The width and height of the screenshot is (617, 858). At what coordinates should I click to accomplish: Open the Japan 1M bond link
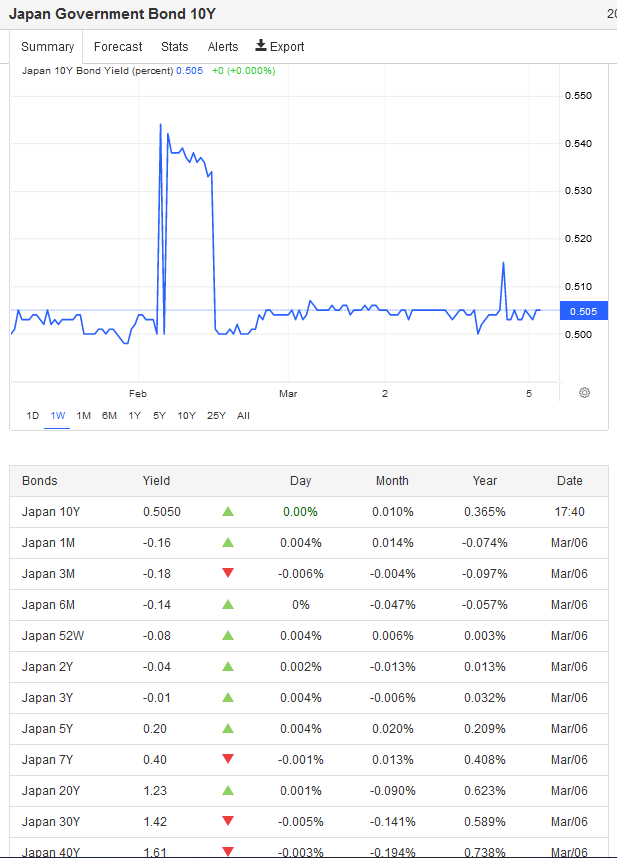point(48,543)
